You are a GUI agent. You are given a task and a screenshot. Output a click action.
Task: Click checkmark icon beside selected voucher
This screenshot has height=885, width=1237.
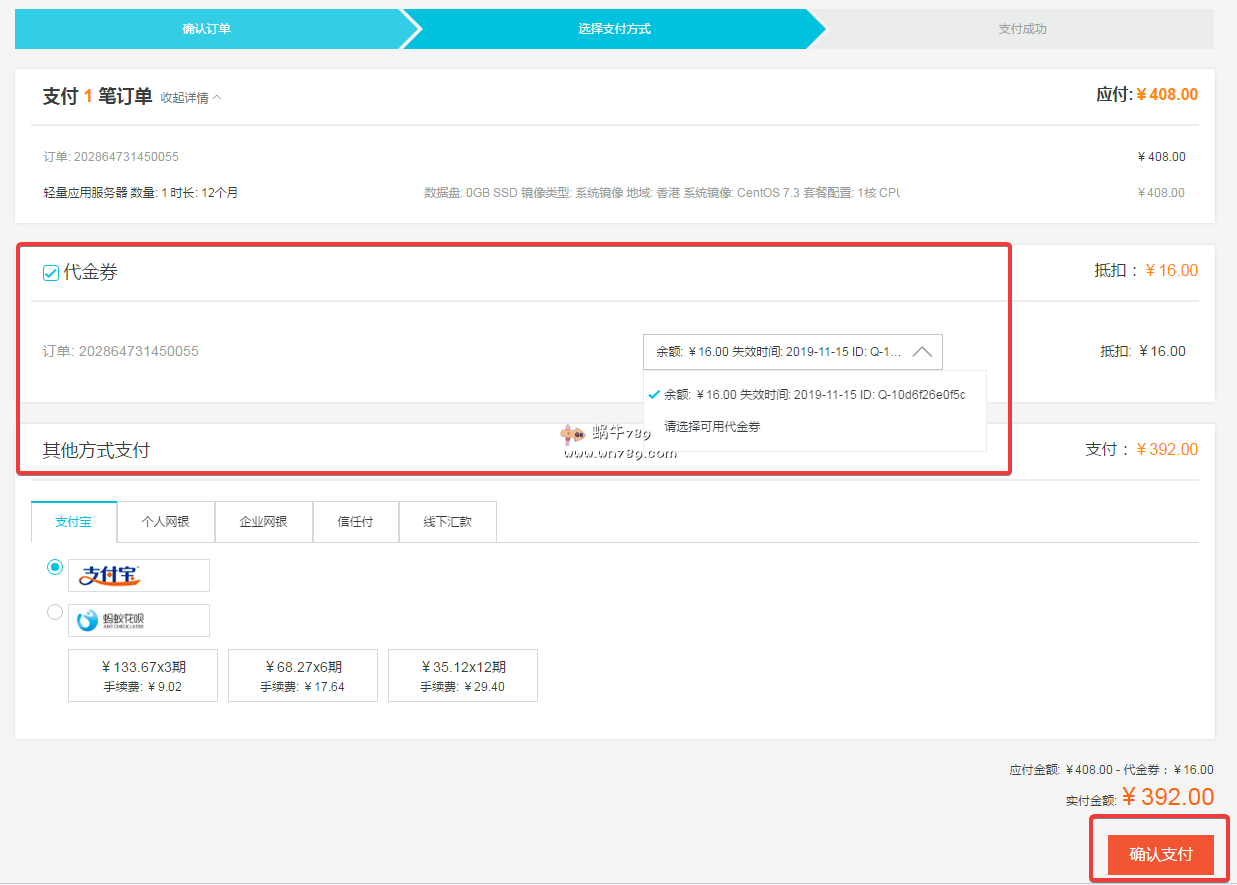coord(654,394)
